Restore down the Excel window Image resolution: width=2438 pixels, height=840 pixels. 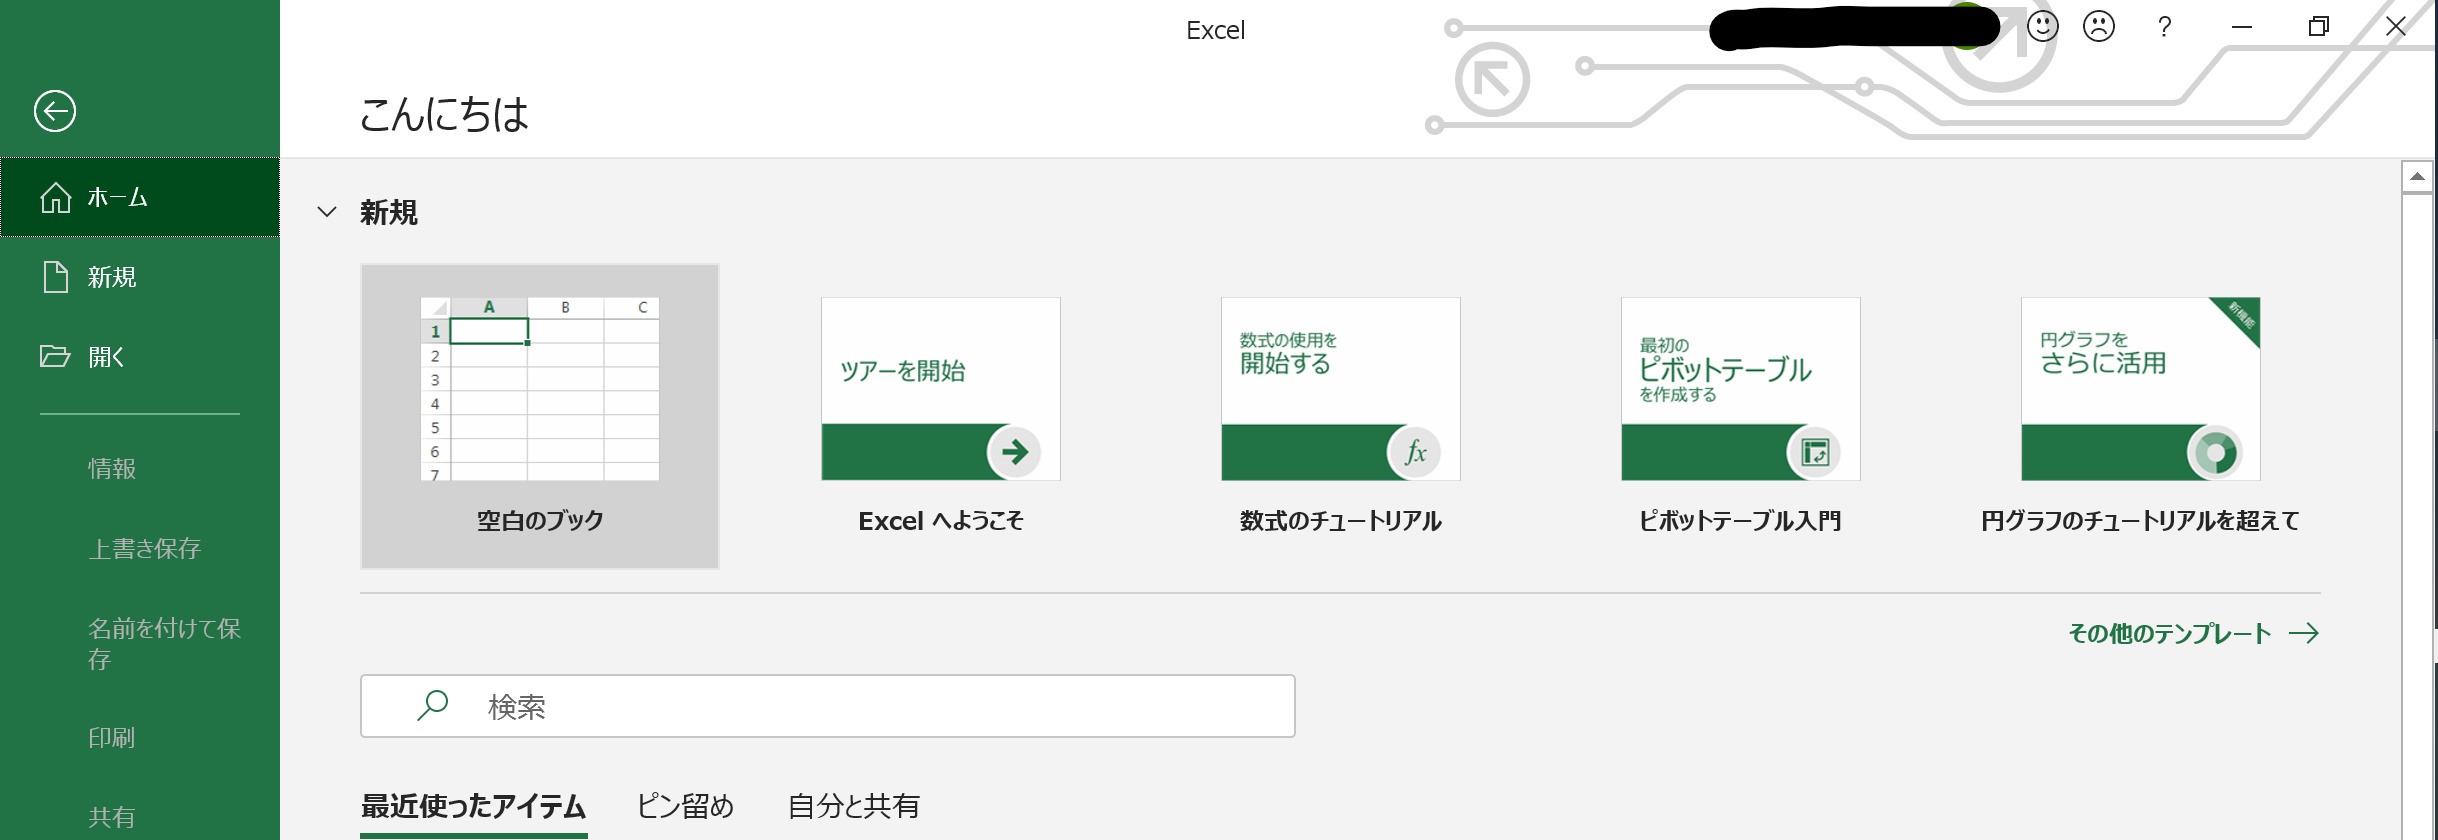tap(2318, 27)
